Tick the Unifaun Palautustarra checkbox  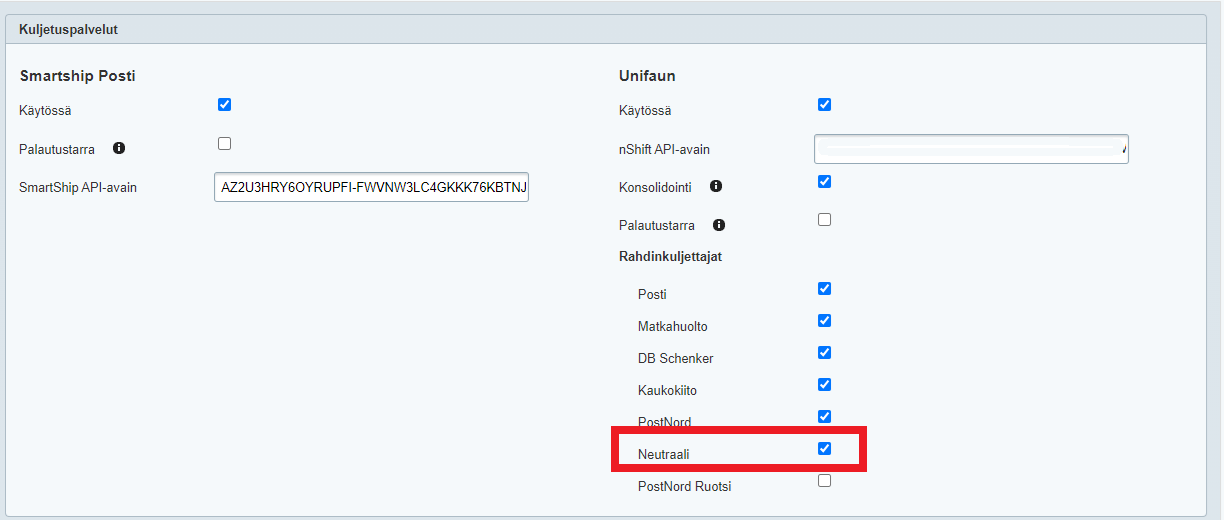pos(824,220)
